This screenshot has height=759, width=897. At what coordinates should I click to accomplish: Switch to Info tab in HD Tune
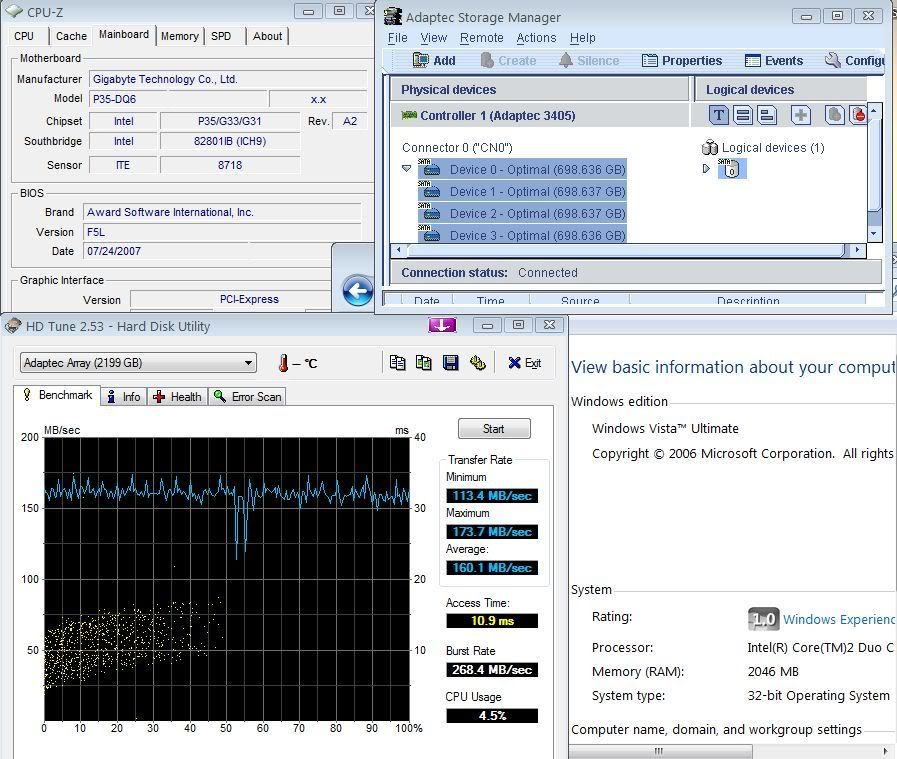tap(124, 396)
